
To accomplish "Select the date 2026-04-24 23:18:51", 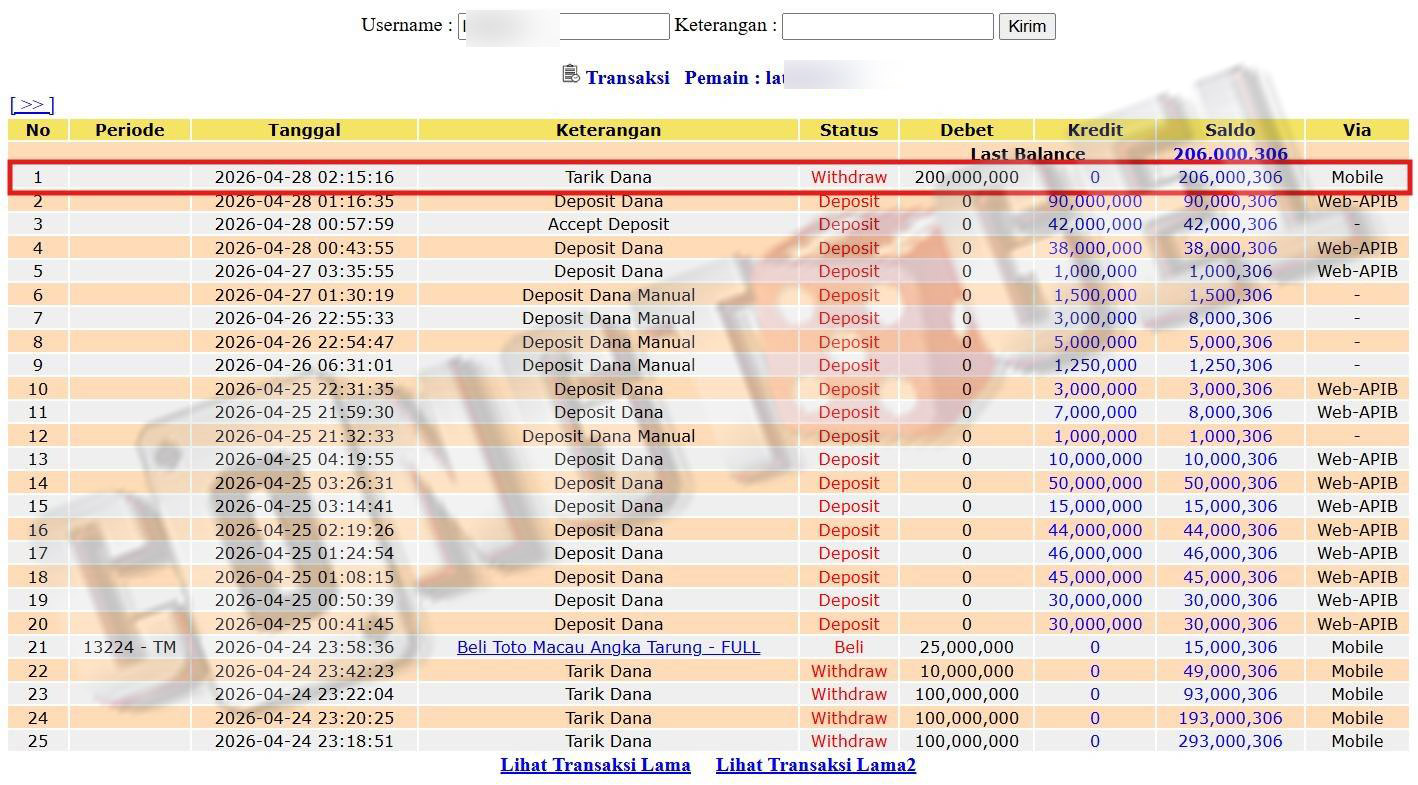I will 304,741.
